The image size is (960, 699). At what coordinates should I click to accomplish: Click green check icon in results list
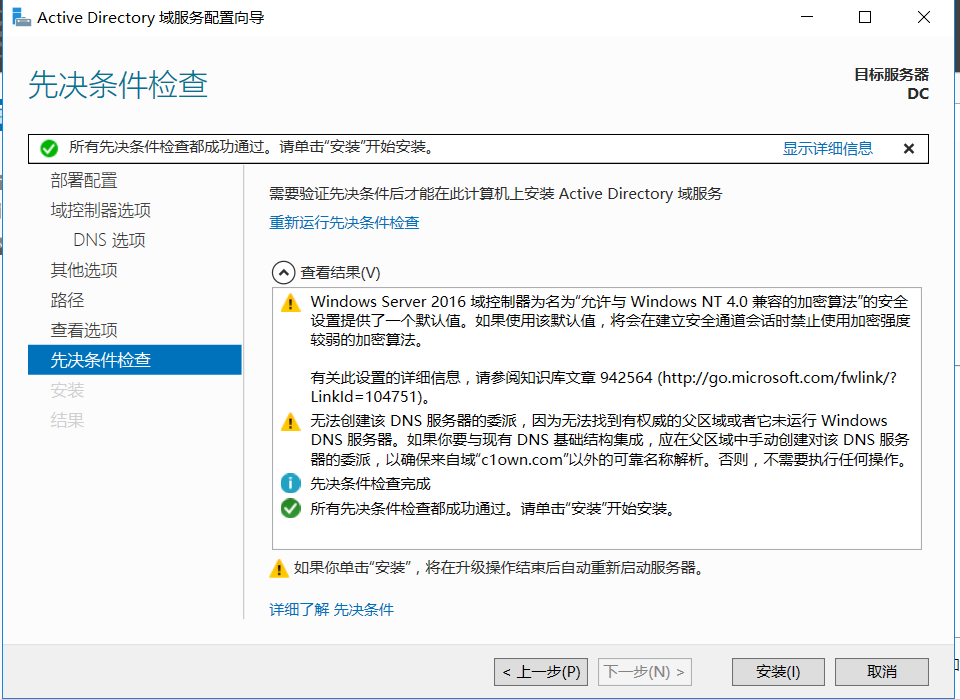tap(290, 508)
